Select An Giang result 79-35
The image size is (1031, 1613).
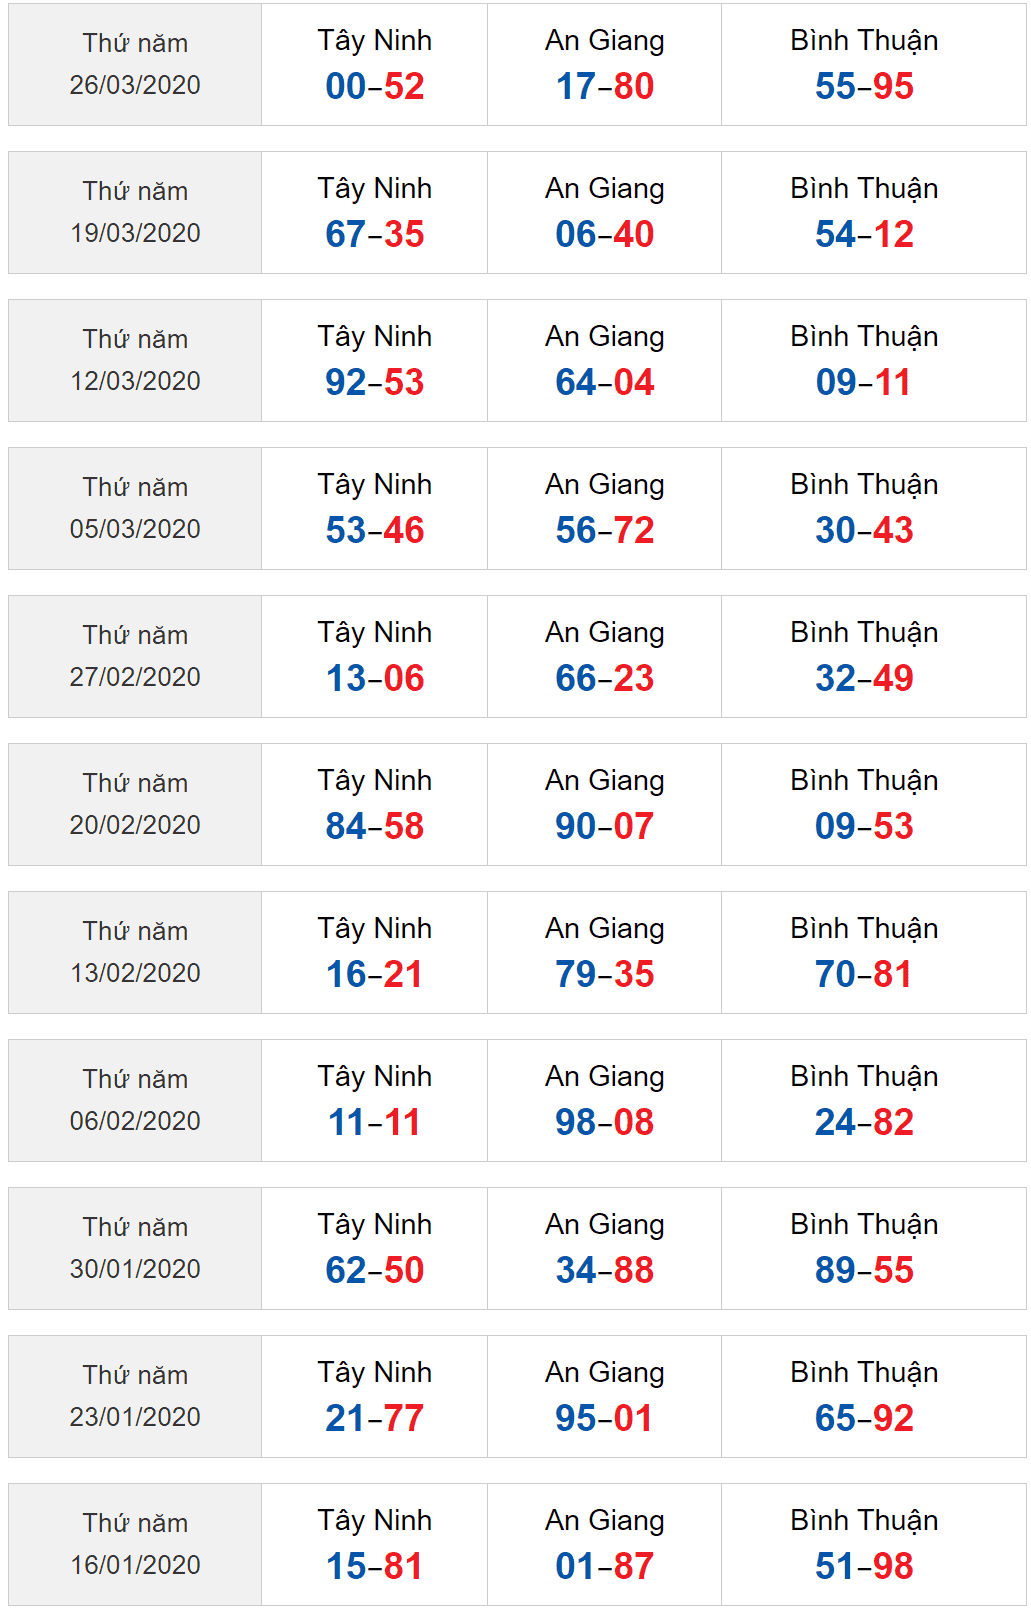604,974
